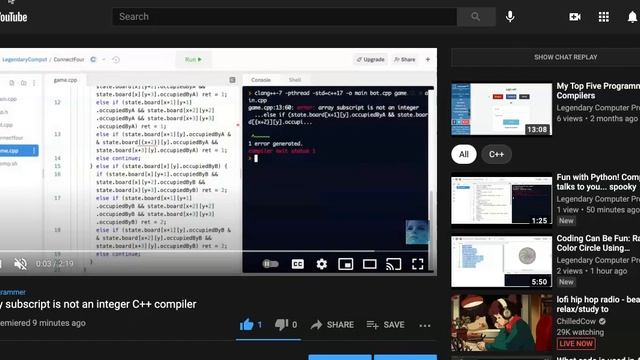The height and width of the screenshot is (360, 640).
Task: Switch to the Shell tab
Action: (x=295, y=80)
